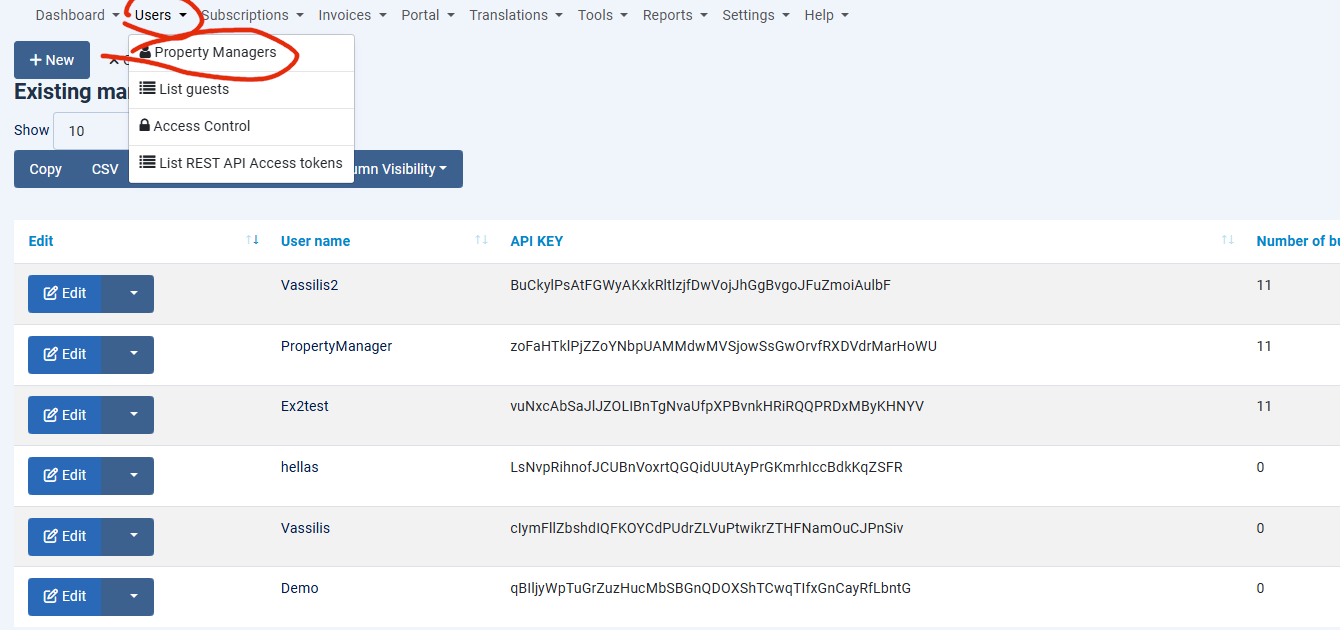Click the Copy export button

click(45, 169)
